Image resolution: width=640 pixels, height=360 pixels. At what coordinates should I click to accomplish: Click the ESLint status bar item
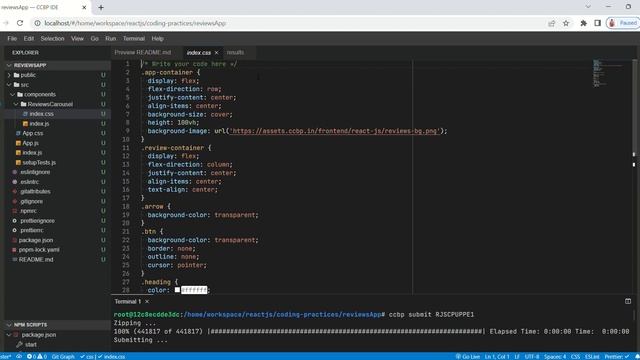592,356
